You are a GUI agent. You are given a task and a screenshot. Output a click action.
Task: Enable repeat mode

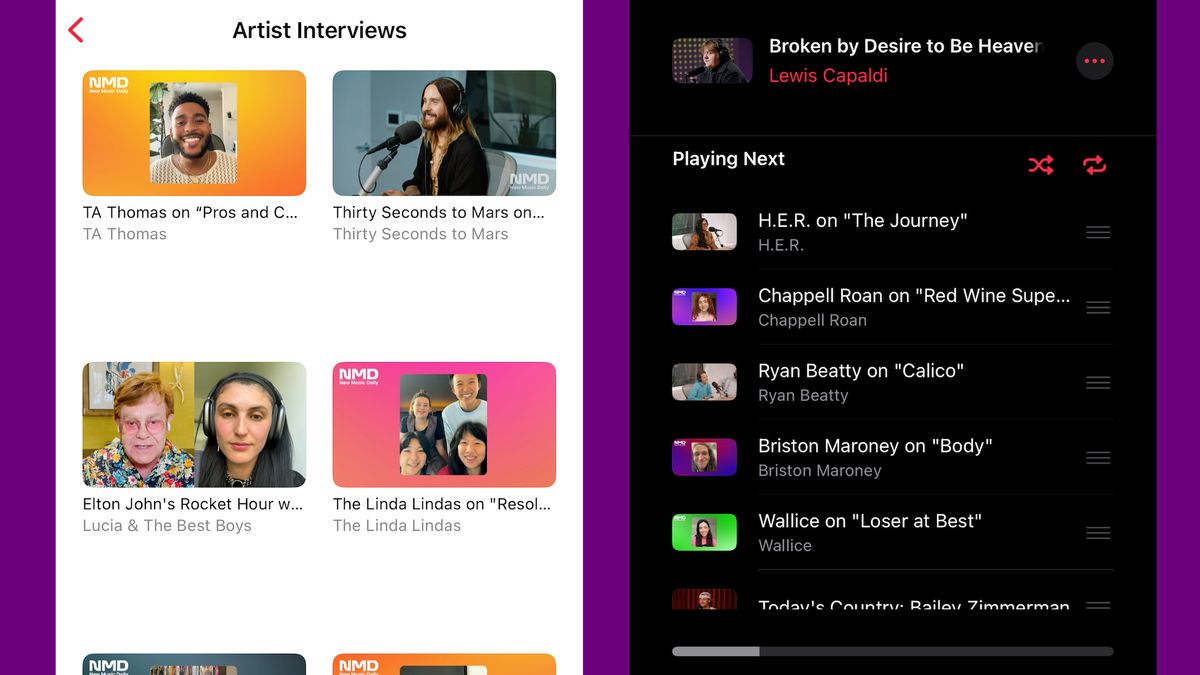tap(1094, 165)
